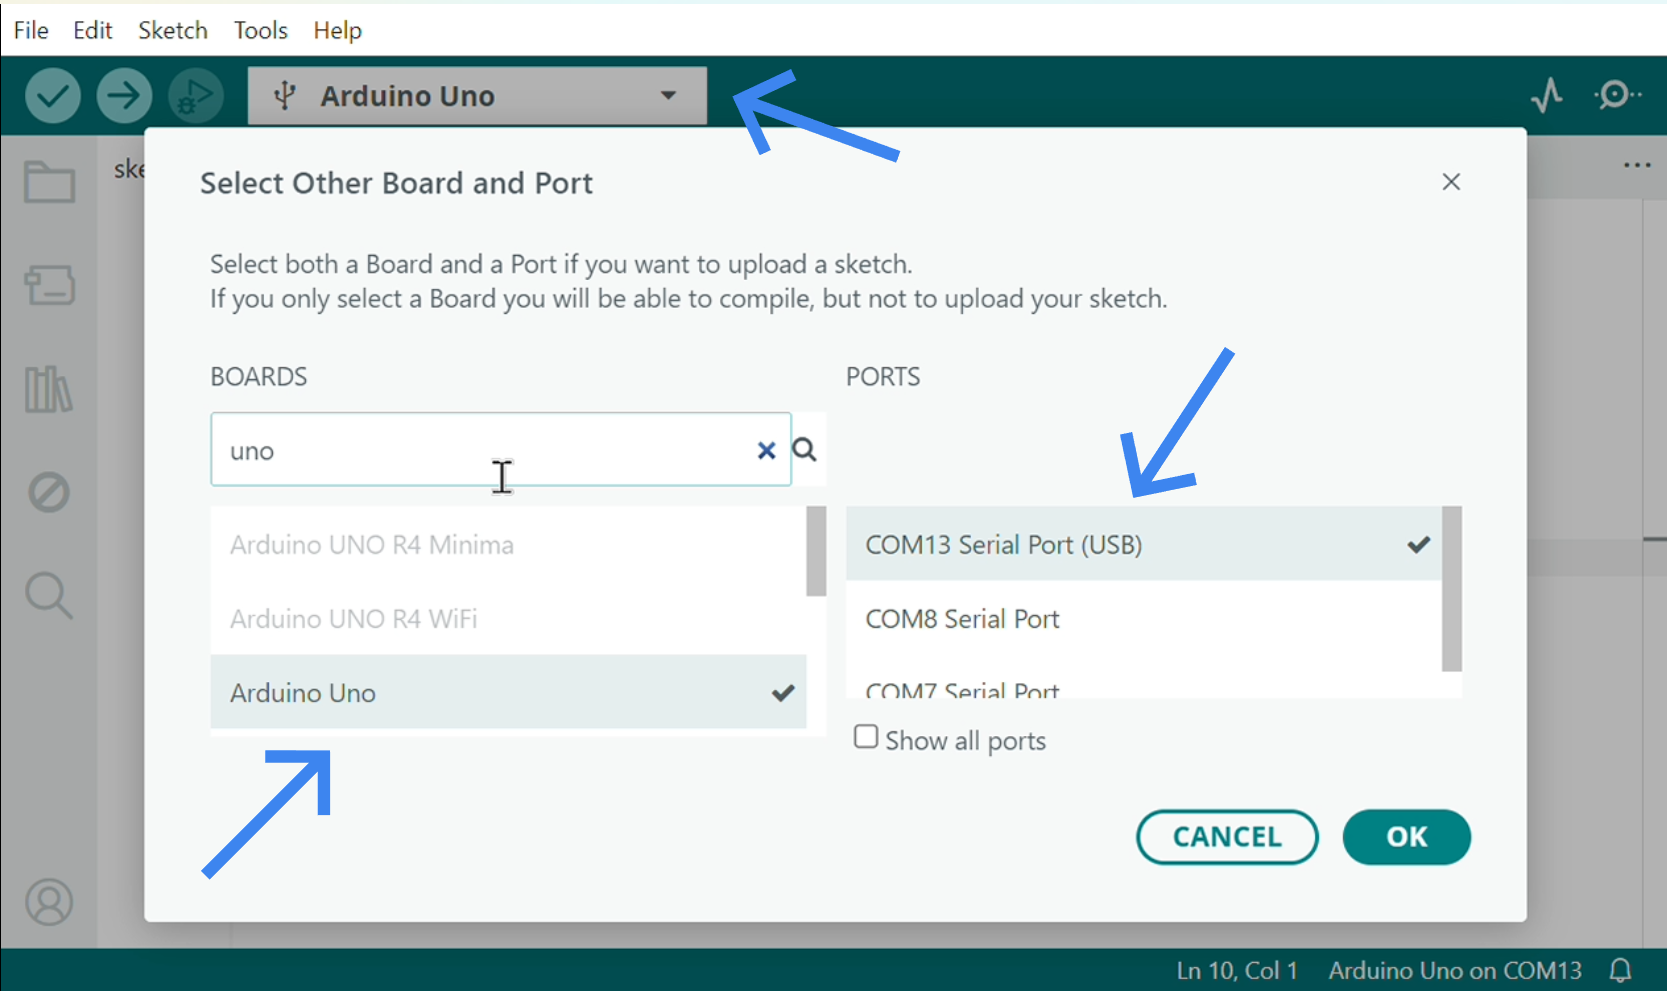This screenshot has height=991, width=1667.
Task: Open the Library Manager sidebar icon
Action: (49, 389)
